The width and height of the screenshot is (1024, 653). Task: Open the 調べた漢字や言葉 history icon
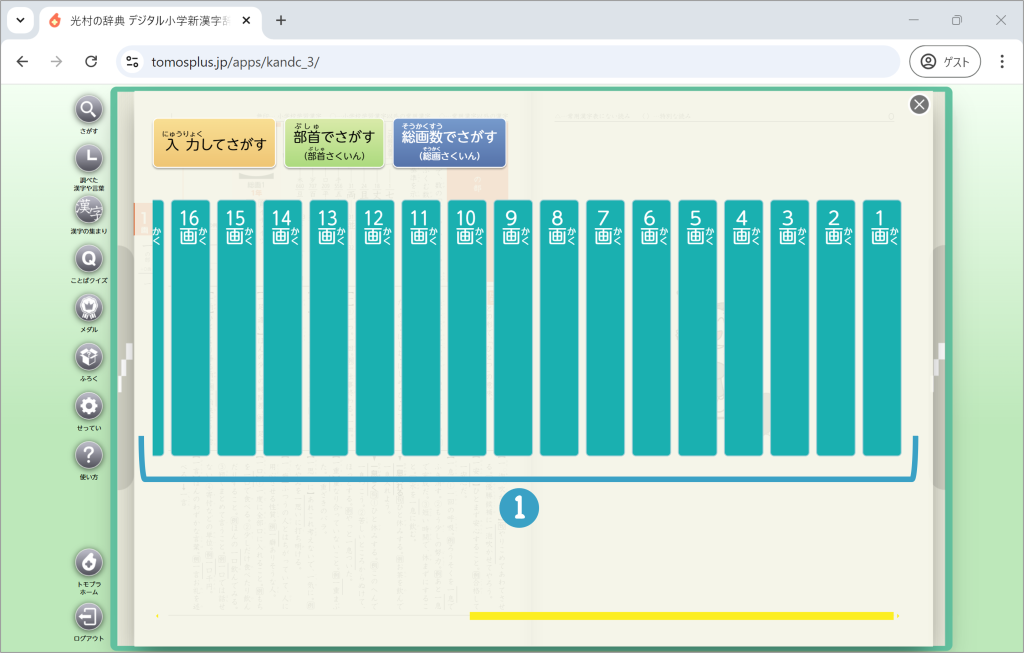89,159
